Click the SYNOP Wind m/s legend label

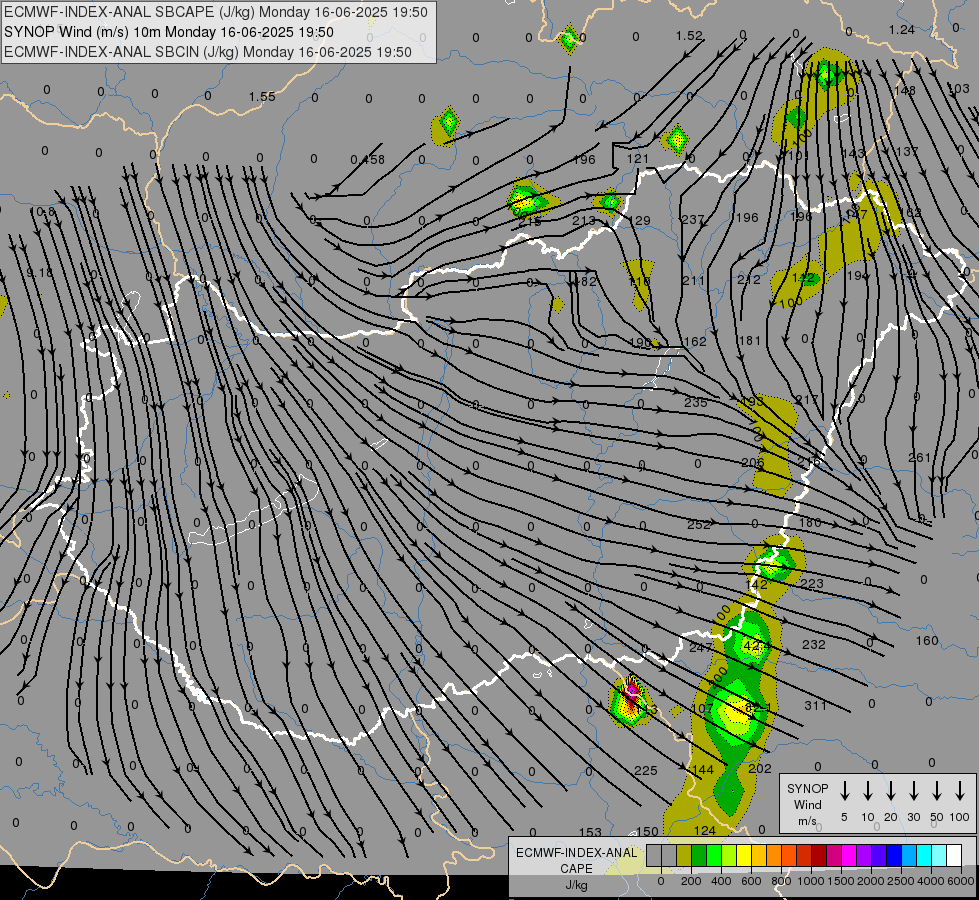point(807,804)
